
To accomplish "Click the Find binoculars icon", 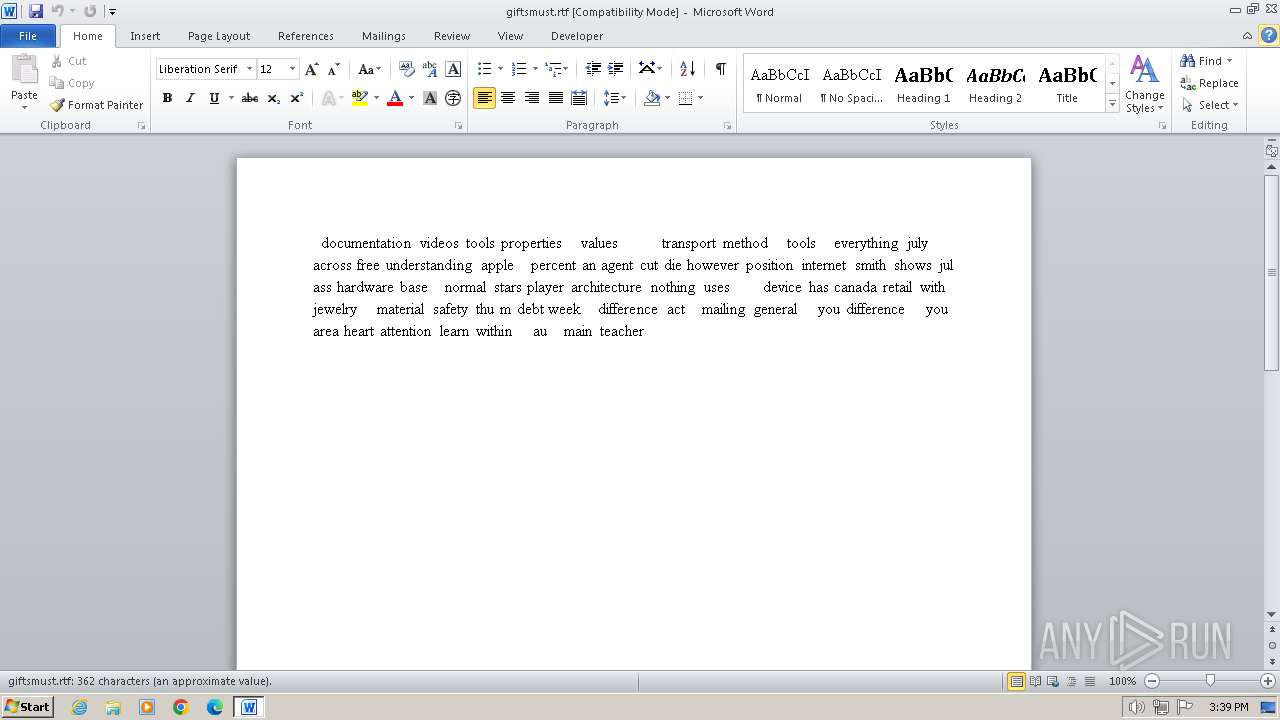I will coord(1188,61).
